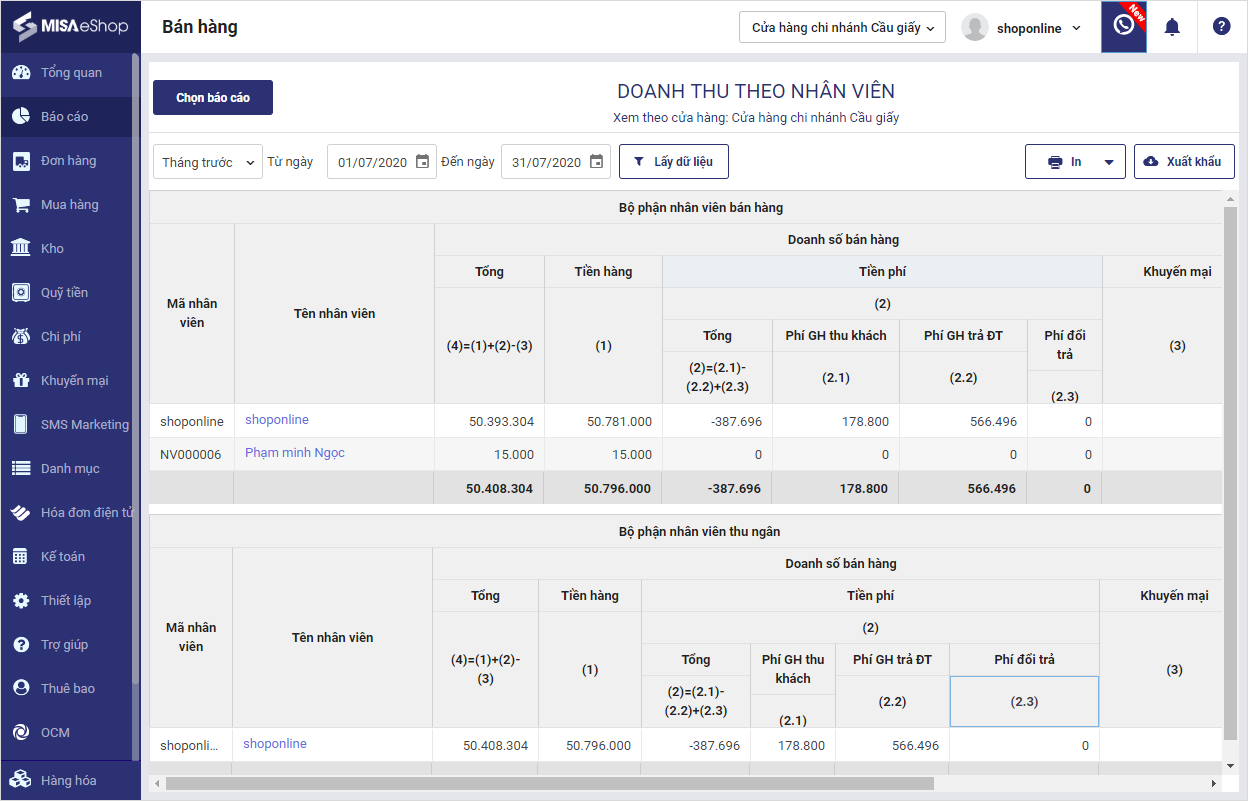
Task: Select Đơn hàng menu item
Action: coord(68,161)
